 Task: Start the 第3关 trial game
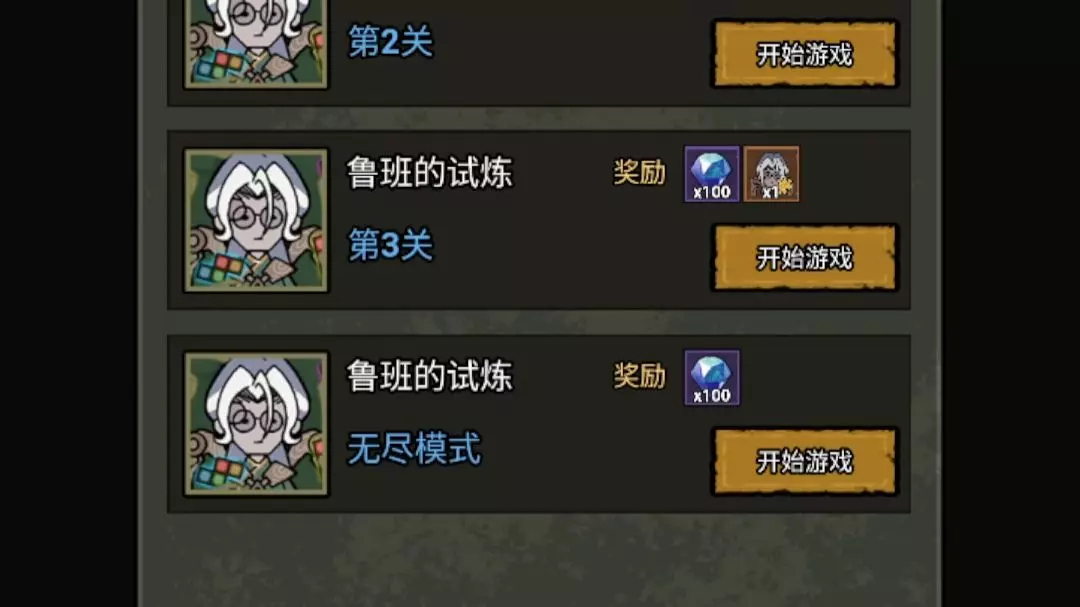804,258
